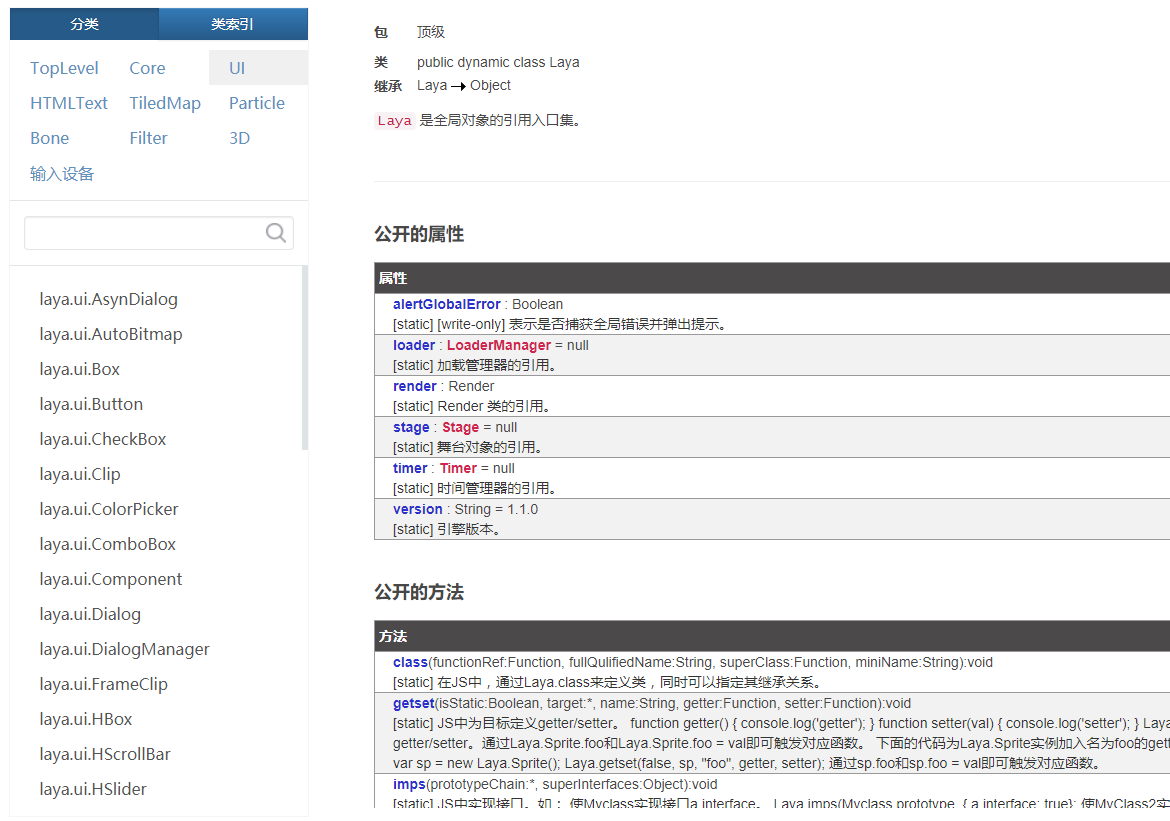The width and height of the screenshot is (1170, 821).
Task: Click the class method link
Action: click(410, 663)
